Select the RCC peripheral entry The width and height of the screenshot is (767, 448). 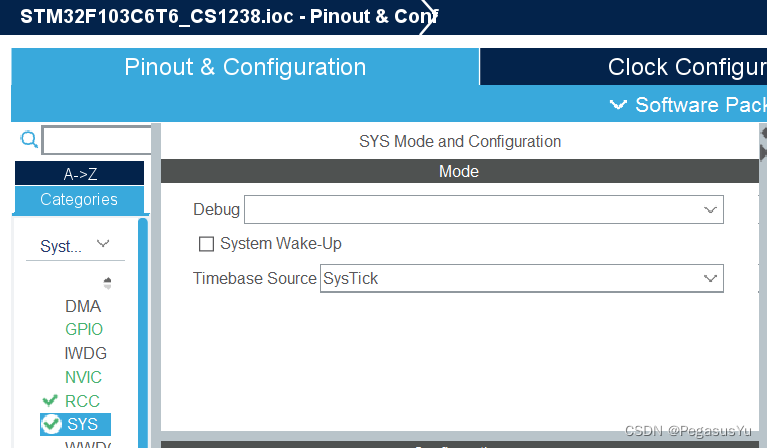pyautogui.click(x=82, y=401)
